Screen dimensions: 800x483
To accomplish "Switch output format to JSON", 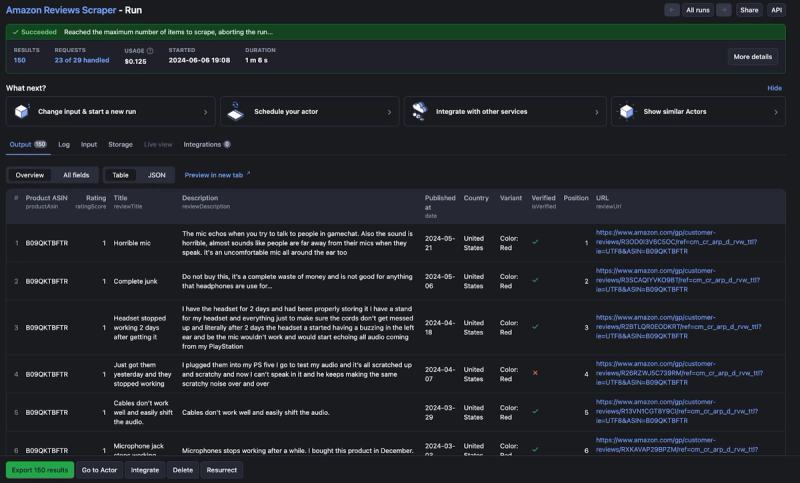I will point(157,175).
